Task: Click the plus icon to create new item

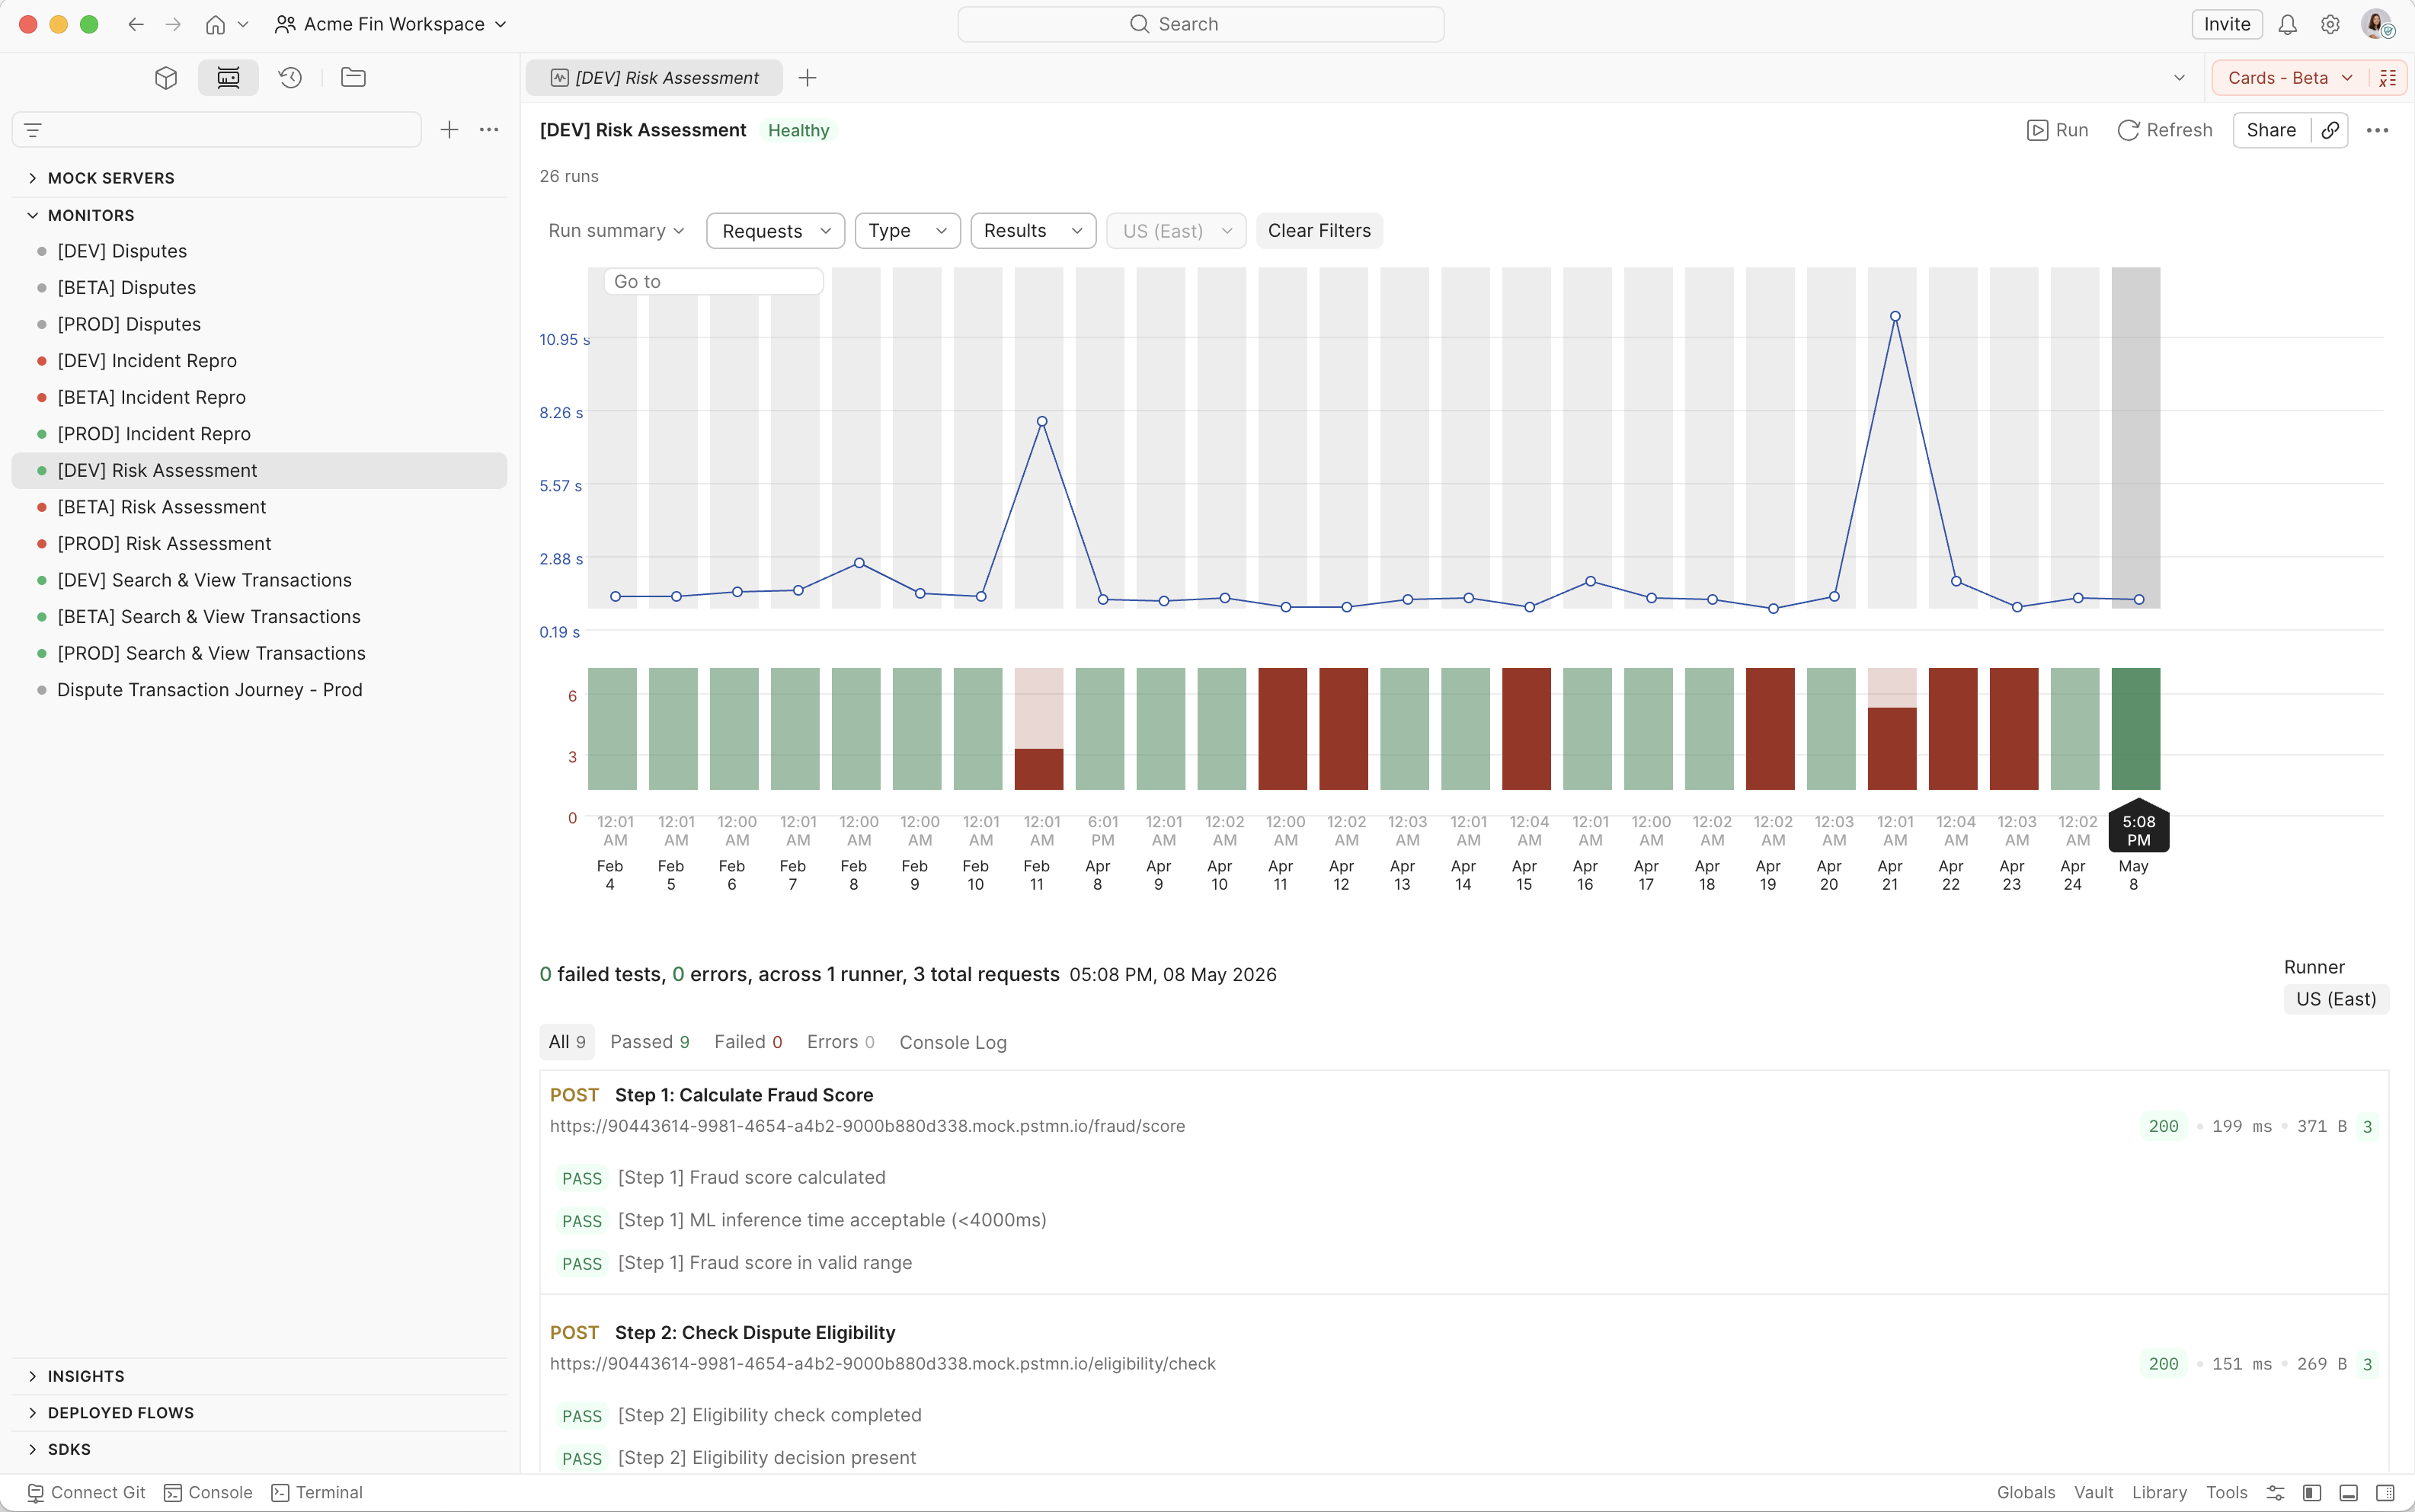Action: pyautogui.click(x=449, y=130)
